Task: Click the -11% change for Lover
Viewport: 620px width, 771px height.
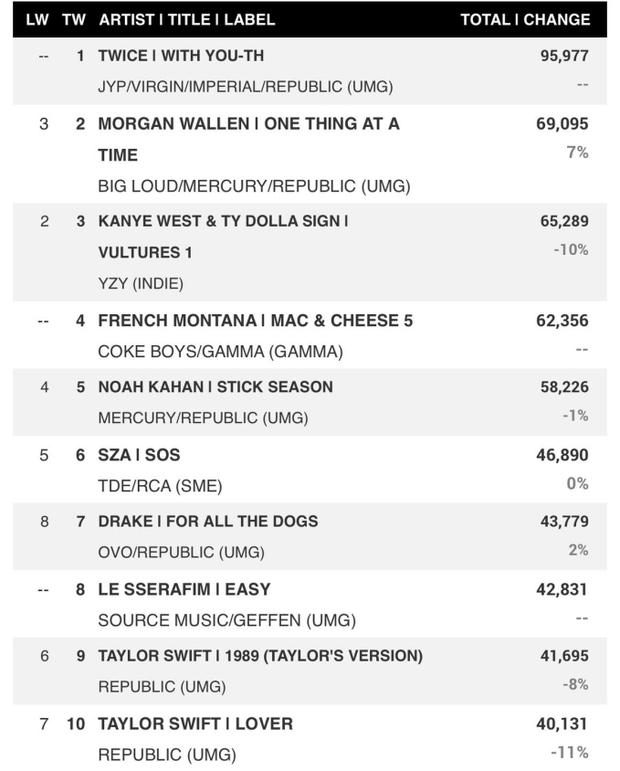Action: tap(570, 752)
